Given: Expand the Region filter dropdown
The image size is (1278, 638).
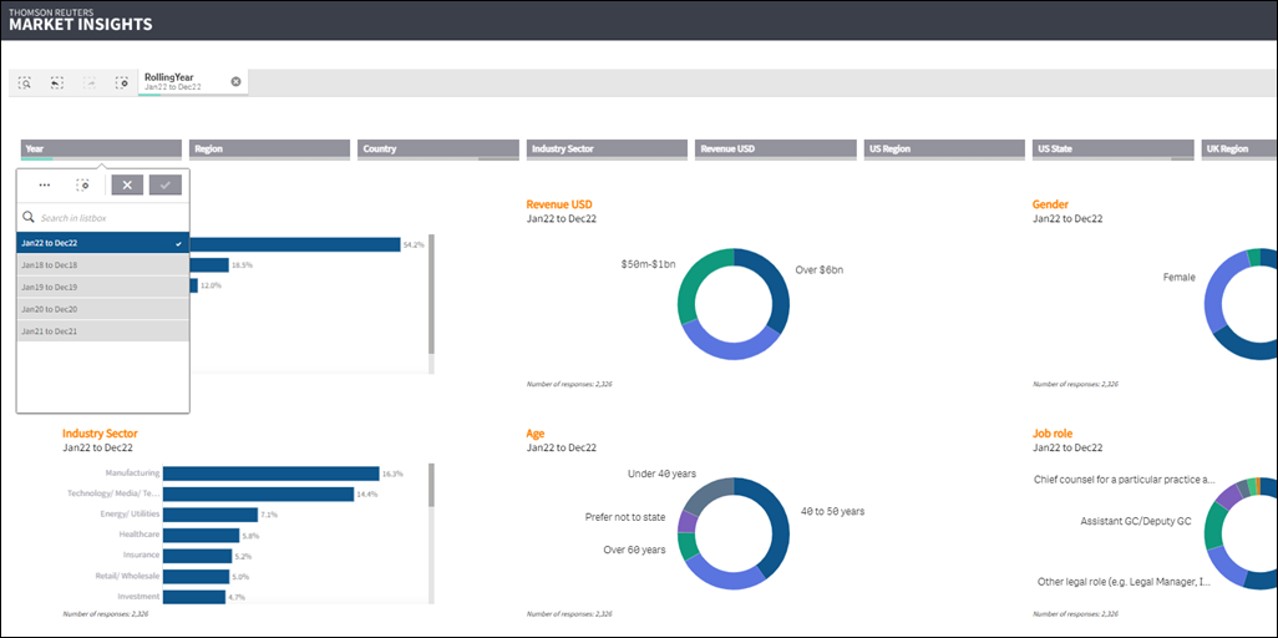Looking at the screenshot, I should 269,149.
